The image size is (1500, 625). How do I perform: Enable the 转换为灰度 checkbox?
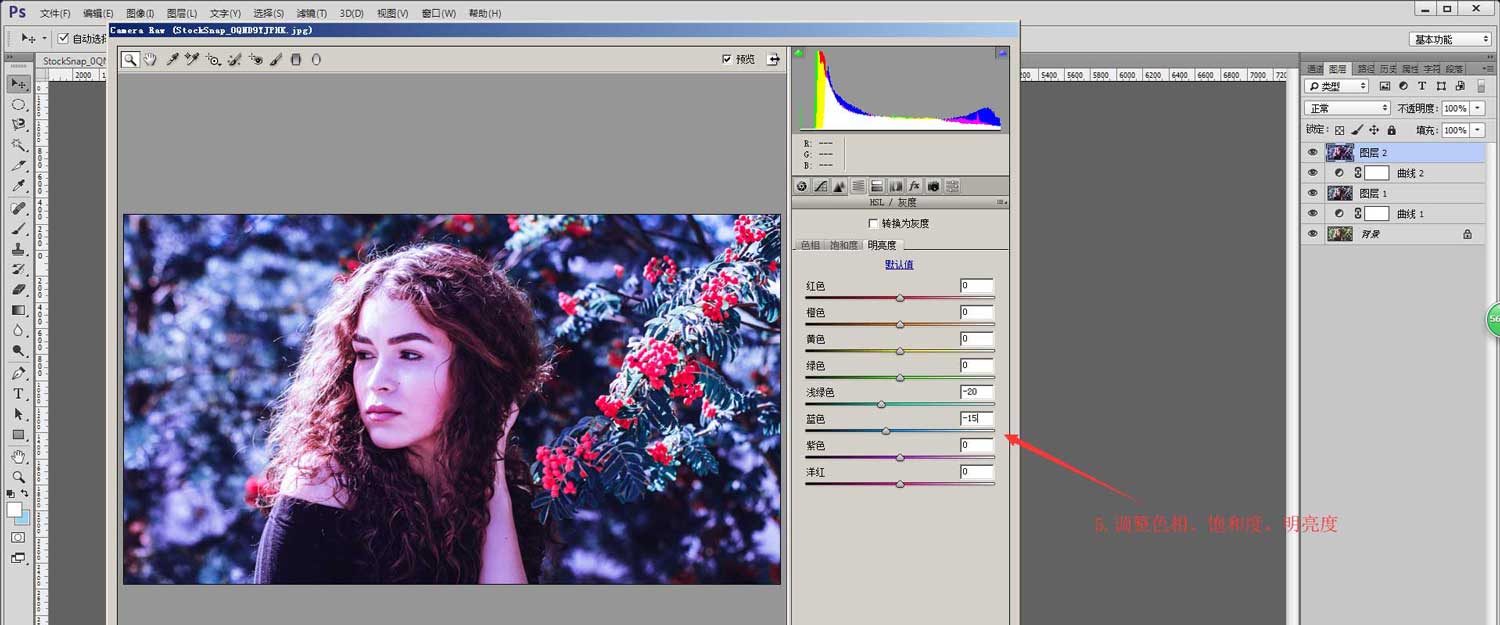point(874,224)
